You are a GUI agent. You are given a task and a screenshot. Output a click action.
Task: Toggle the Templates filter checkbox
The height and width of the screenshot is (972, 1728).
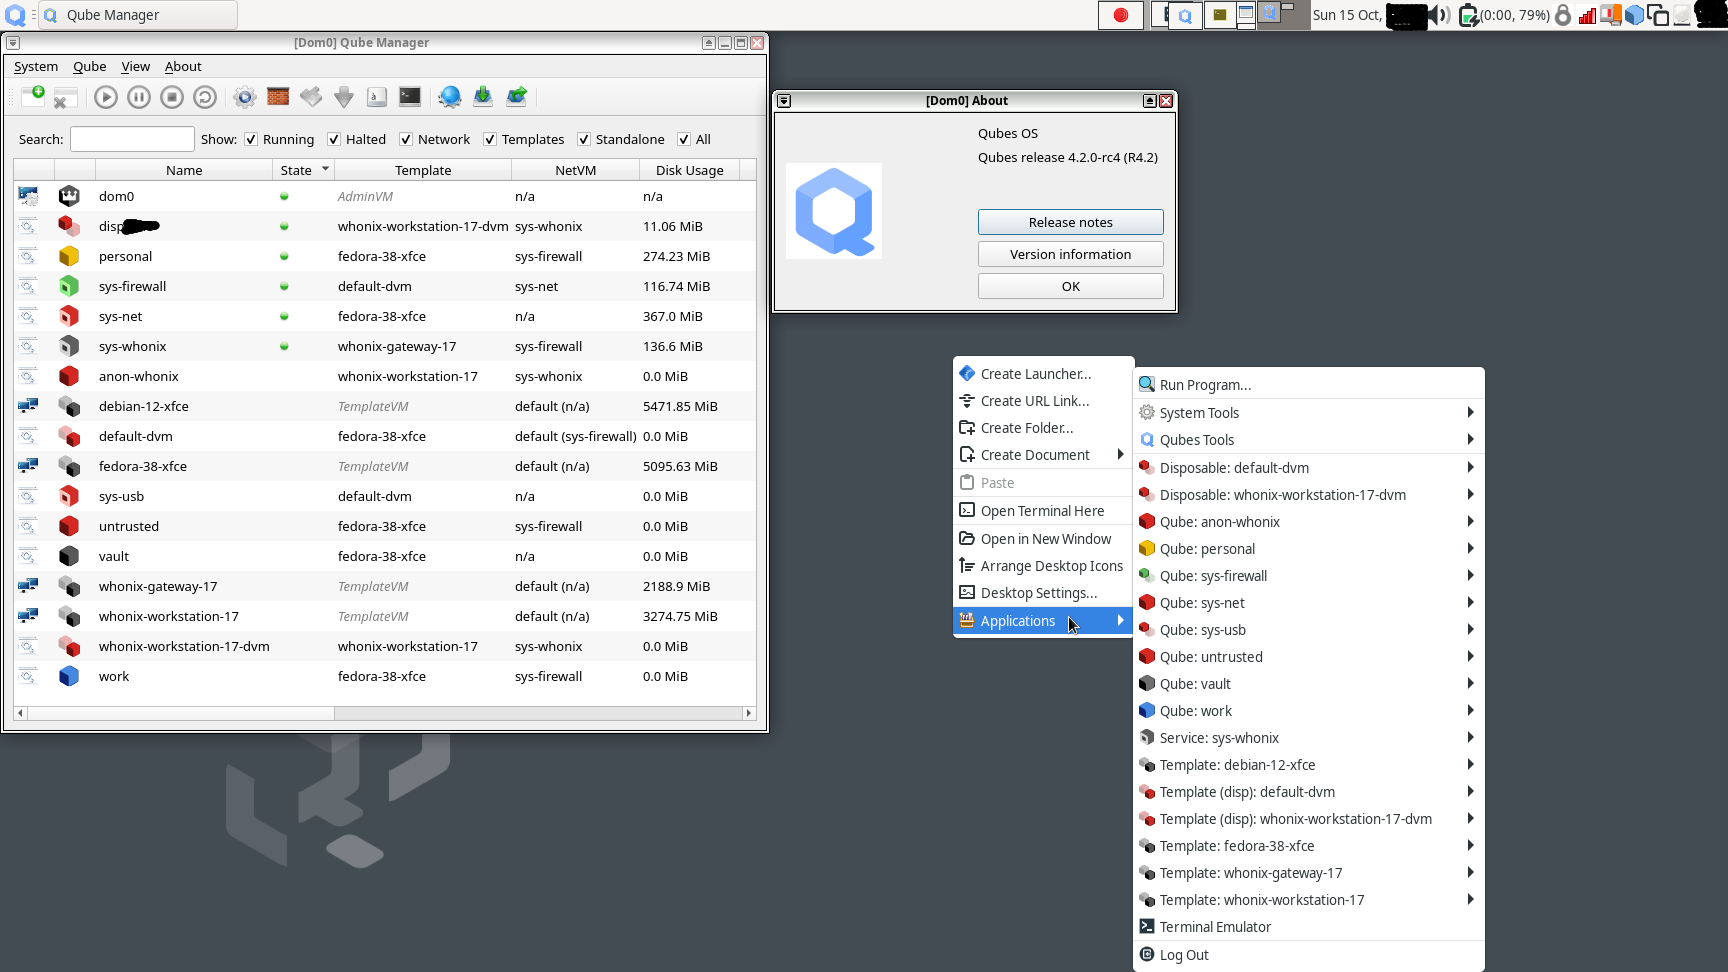click(490, 139)
